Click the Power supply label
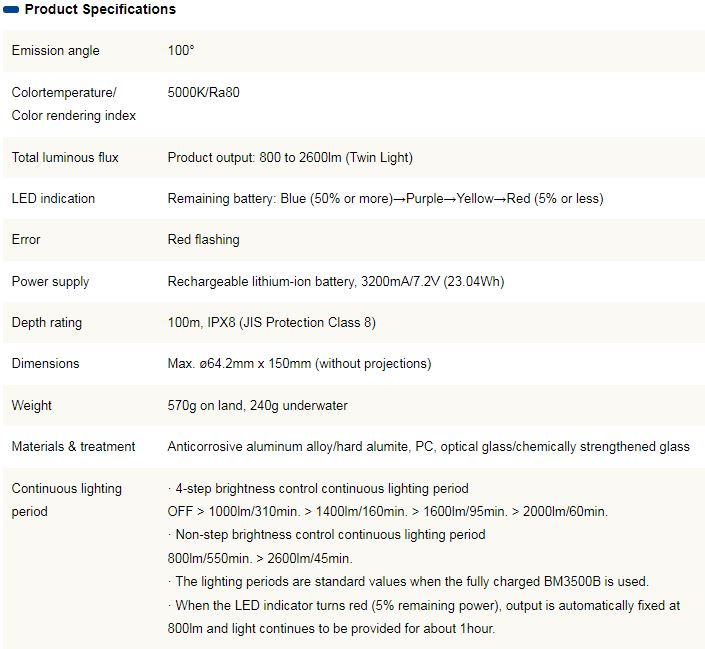Image resolution: width=705 pixels, height=649 pixels. click(50, 281)
